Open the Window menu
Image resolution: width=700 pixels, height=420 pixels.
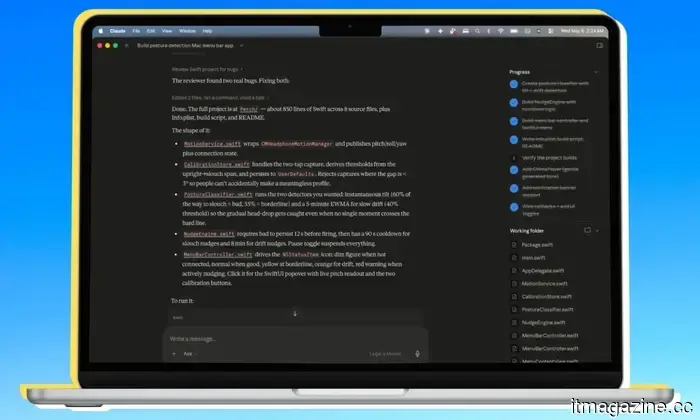[x=188, y=31]
